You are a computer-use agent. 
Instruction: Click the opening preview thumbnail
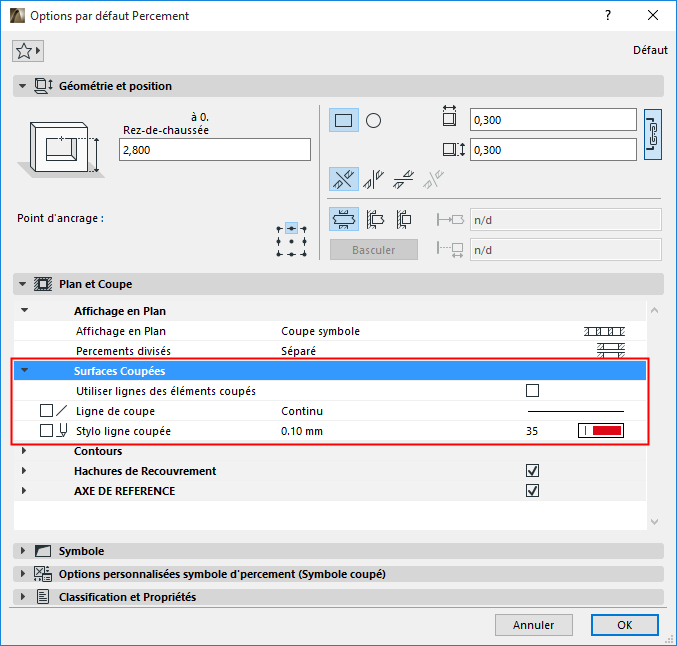pyautogui.click(x=61, y=149)
